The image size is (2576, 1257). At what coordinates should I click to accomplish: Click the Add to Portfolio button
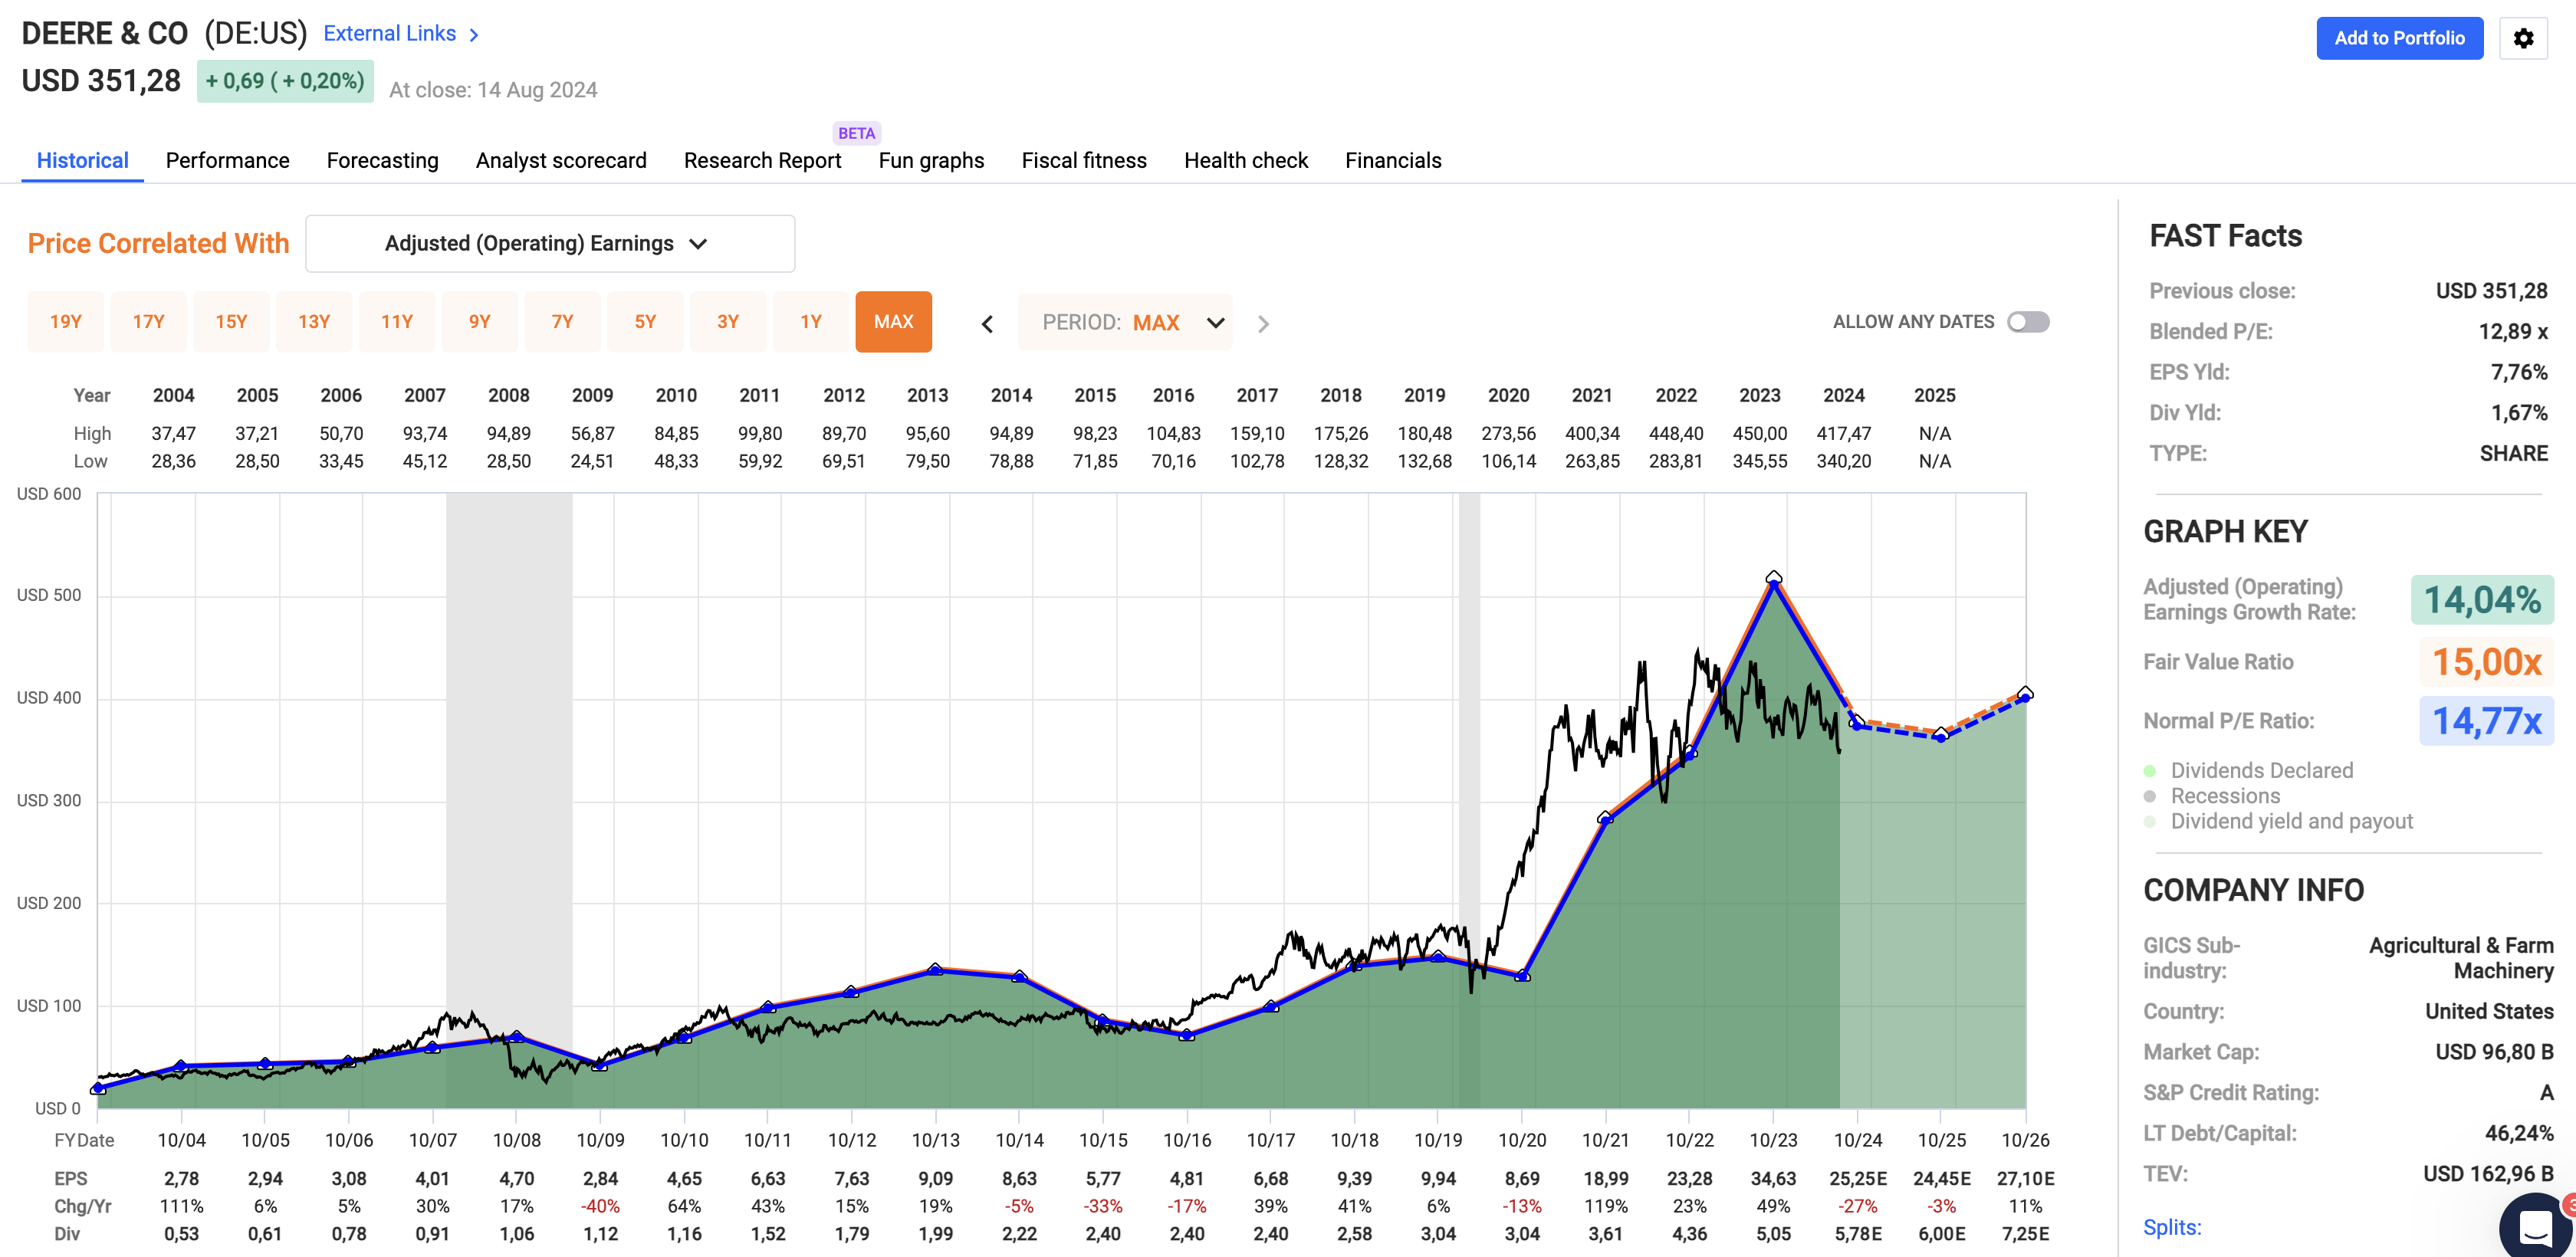click(2398, 38)
